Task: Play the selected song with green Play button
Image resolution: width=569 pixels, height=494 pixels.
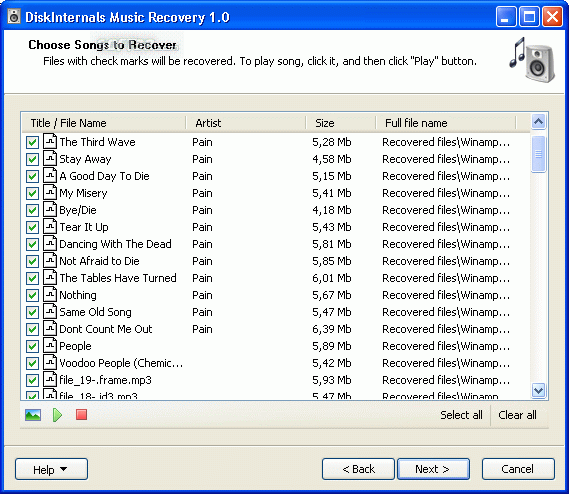Action: click(x=57, y=415)
